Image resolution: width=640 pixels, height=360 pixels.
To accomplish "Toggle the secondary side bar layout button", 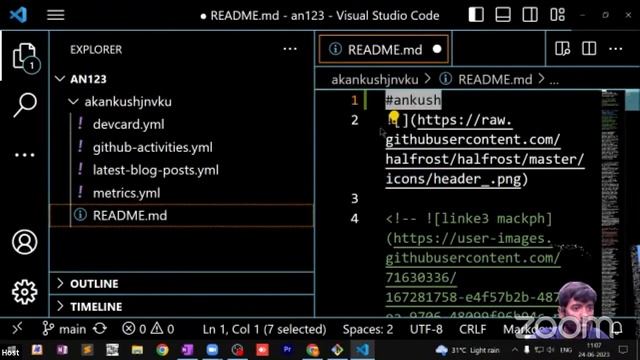I will (x=530, y=15).
